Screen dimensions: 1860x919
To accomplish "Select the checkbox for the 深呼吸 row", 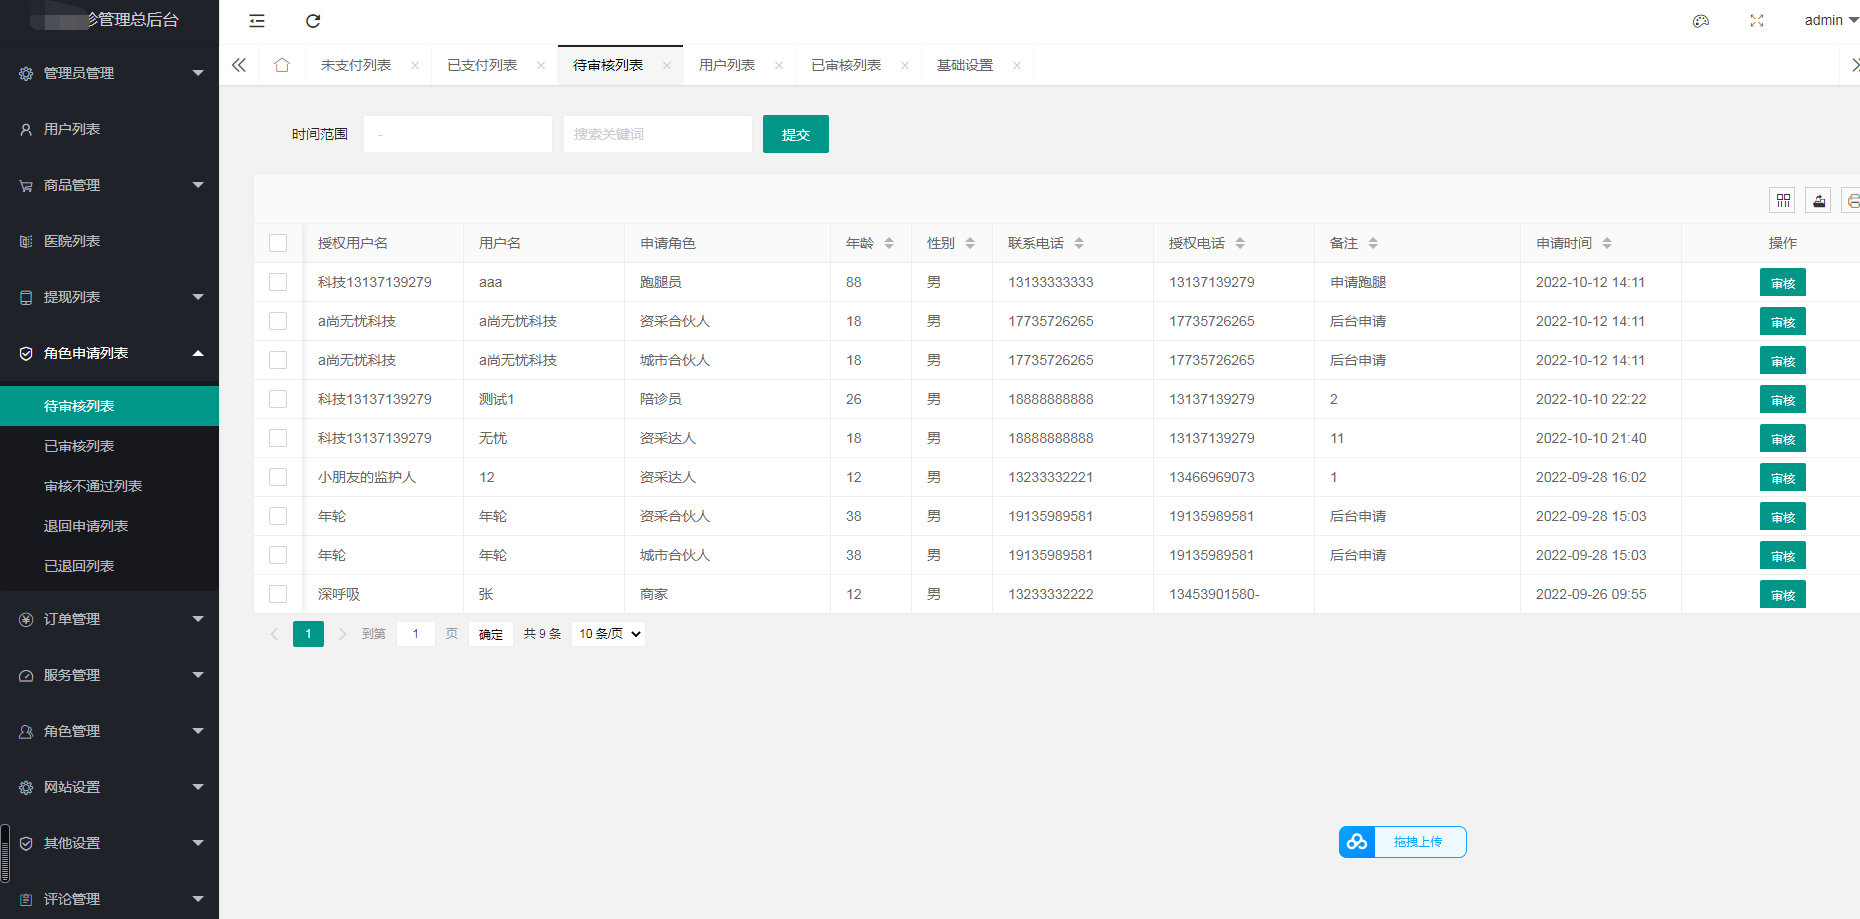I will [x=278, y=594].
